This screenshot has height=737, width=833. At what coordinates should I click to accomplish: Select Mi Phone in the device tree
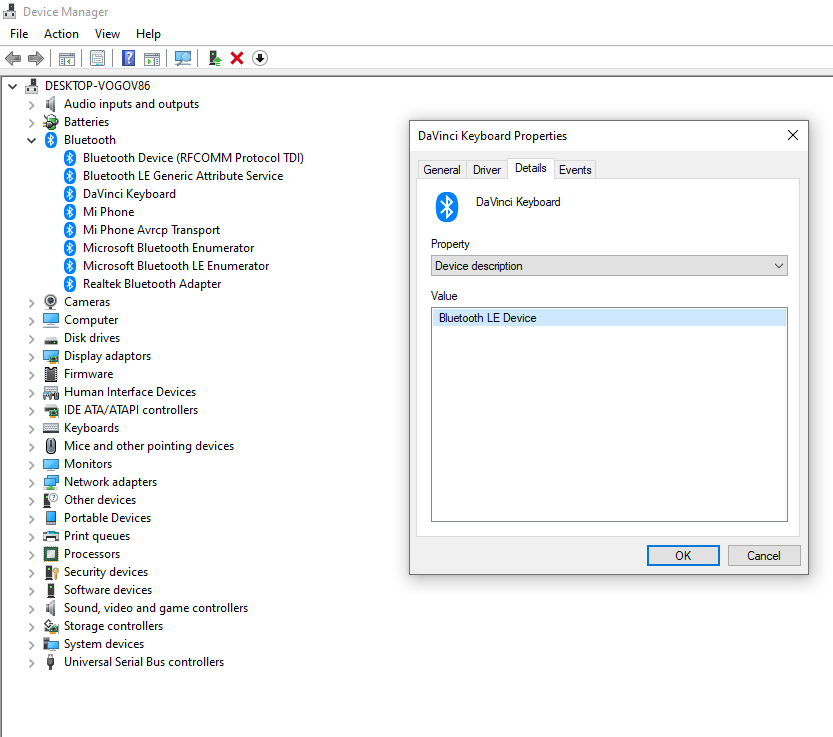click(x=108, y=212)
